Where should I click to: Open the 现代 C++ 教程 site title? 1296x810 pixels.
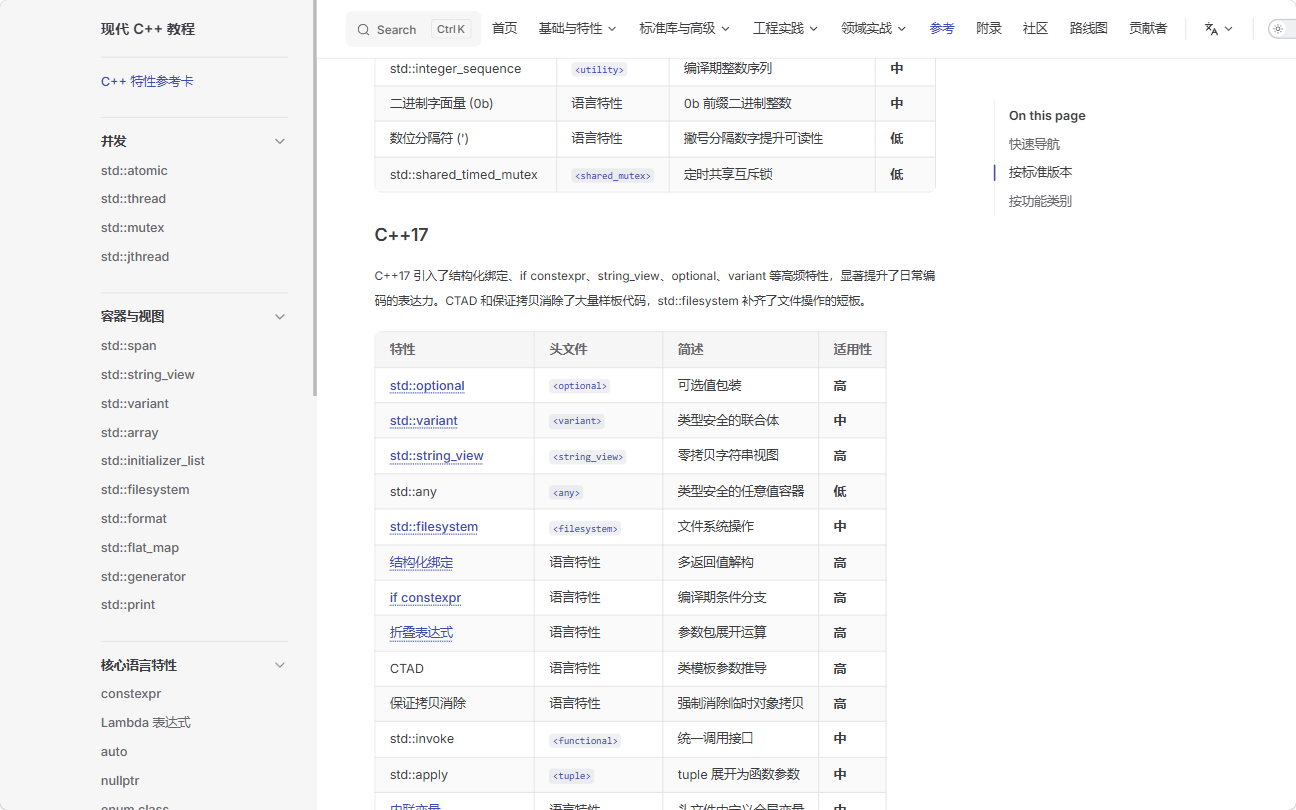(148, 29)
